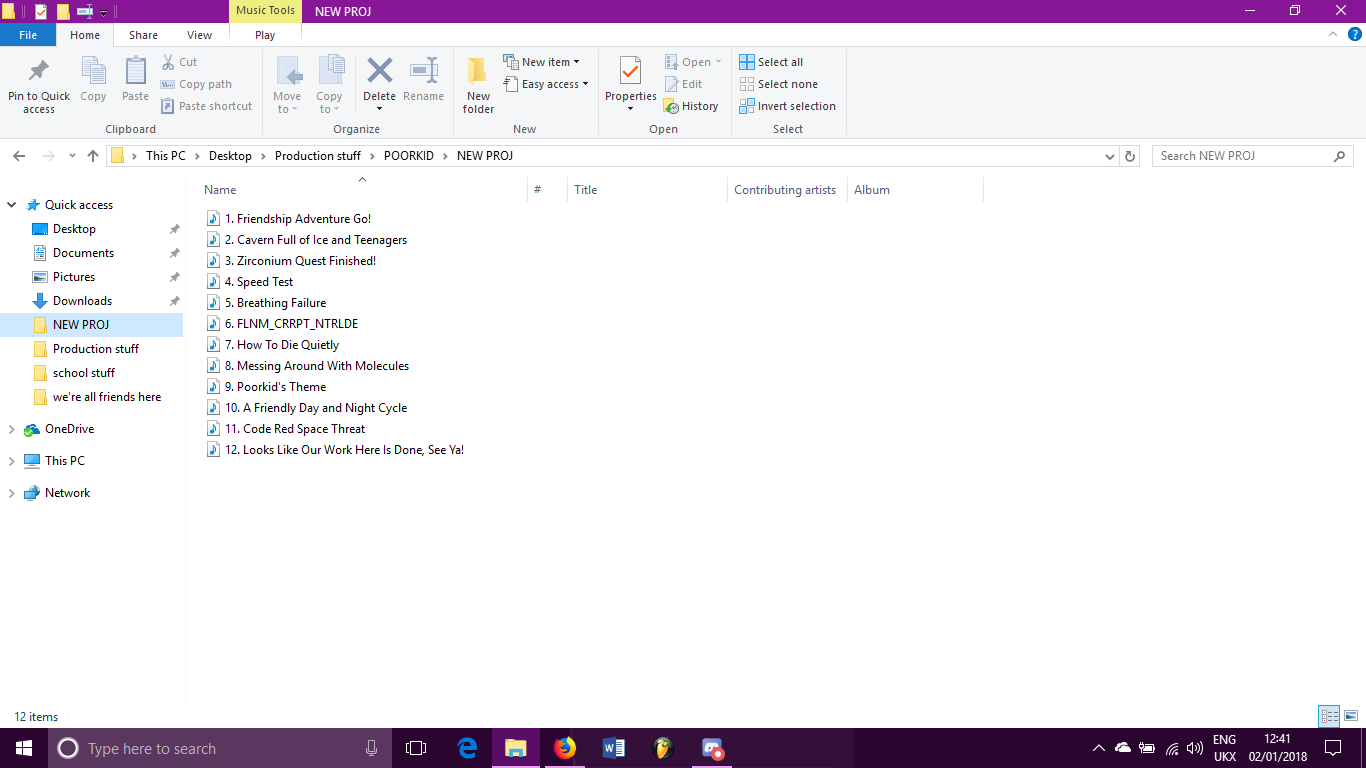This screenshot has width=1366, height=768.
Task: Click the Copy ribbon icon
Action: pos(93,80)
